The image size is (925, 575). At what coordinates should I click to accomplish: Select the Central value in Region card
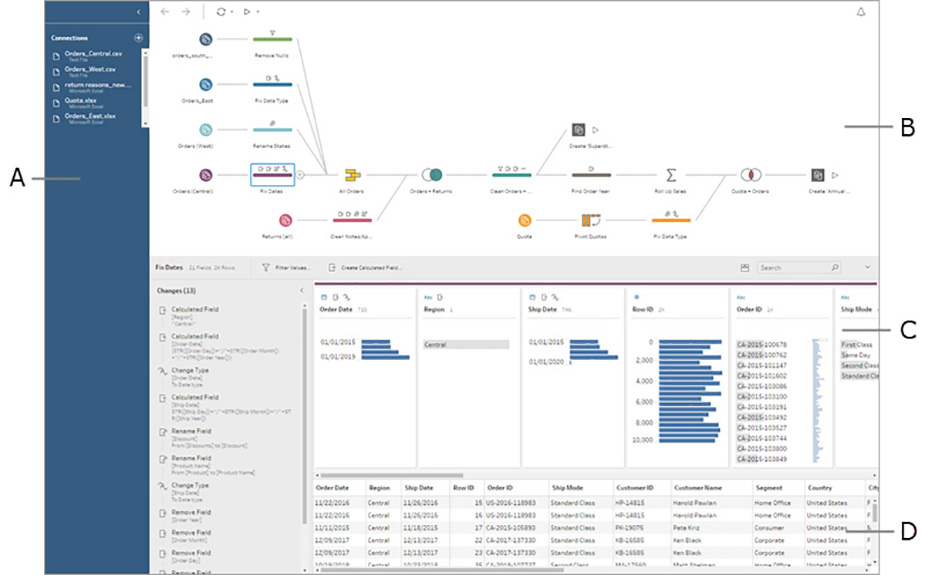tap(466, 344)
